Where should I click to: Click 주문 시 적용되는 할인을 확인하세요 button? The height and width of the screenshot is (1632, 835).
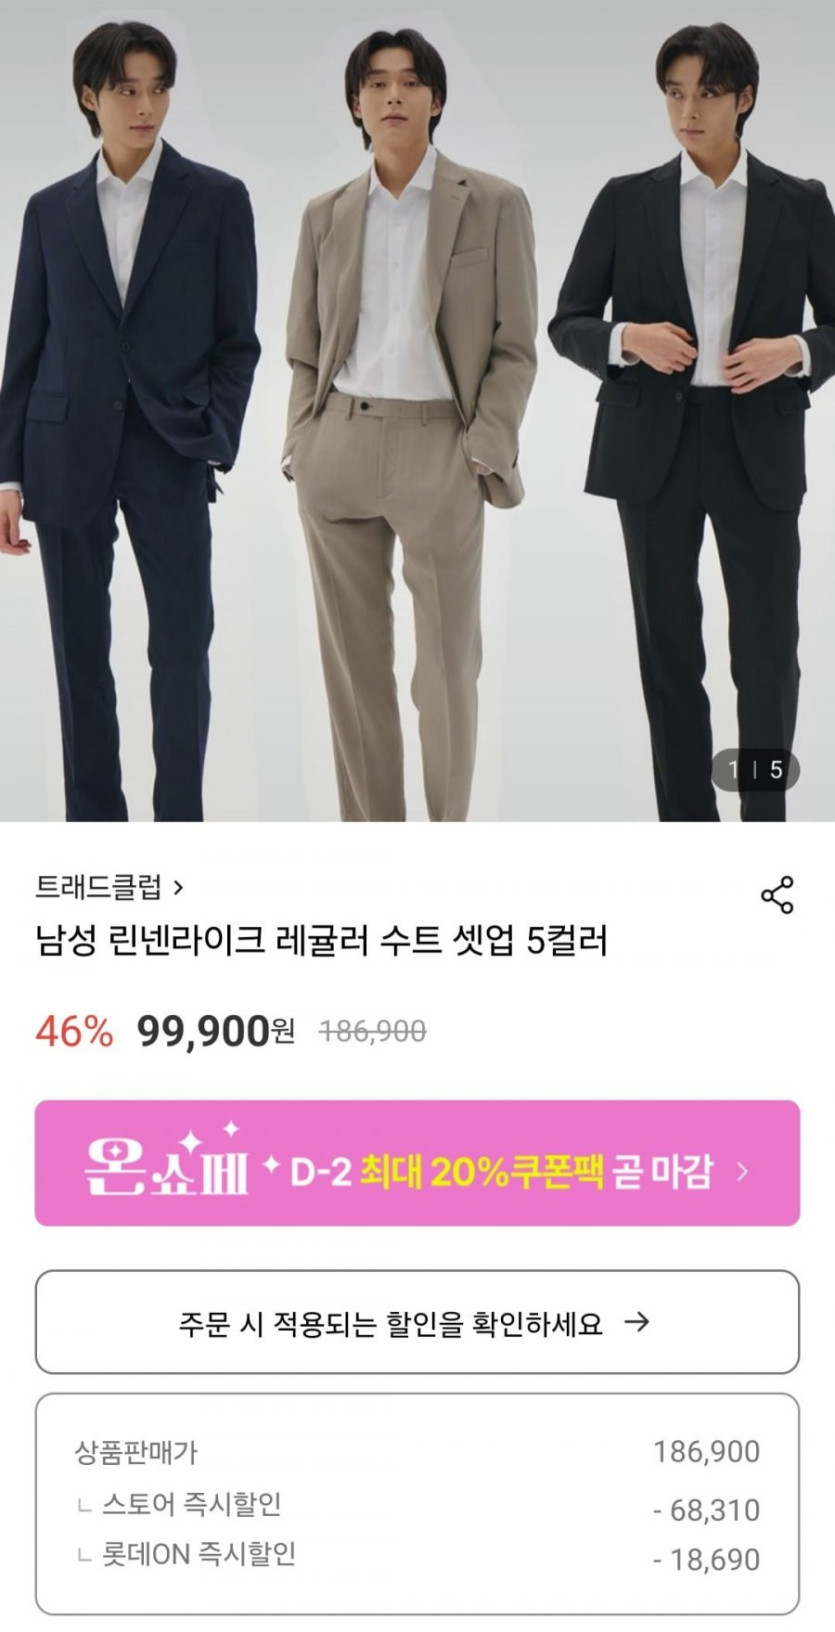tap(417, 1322)
